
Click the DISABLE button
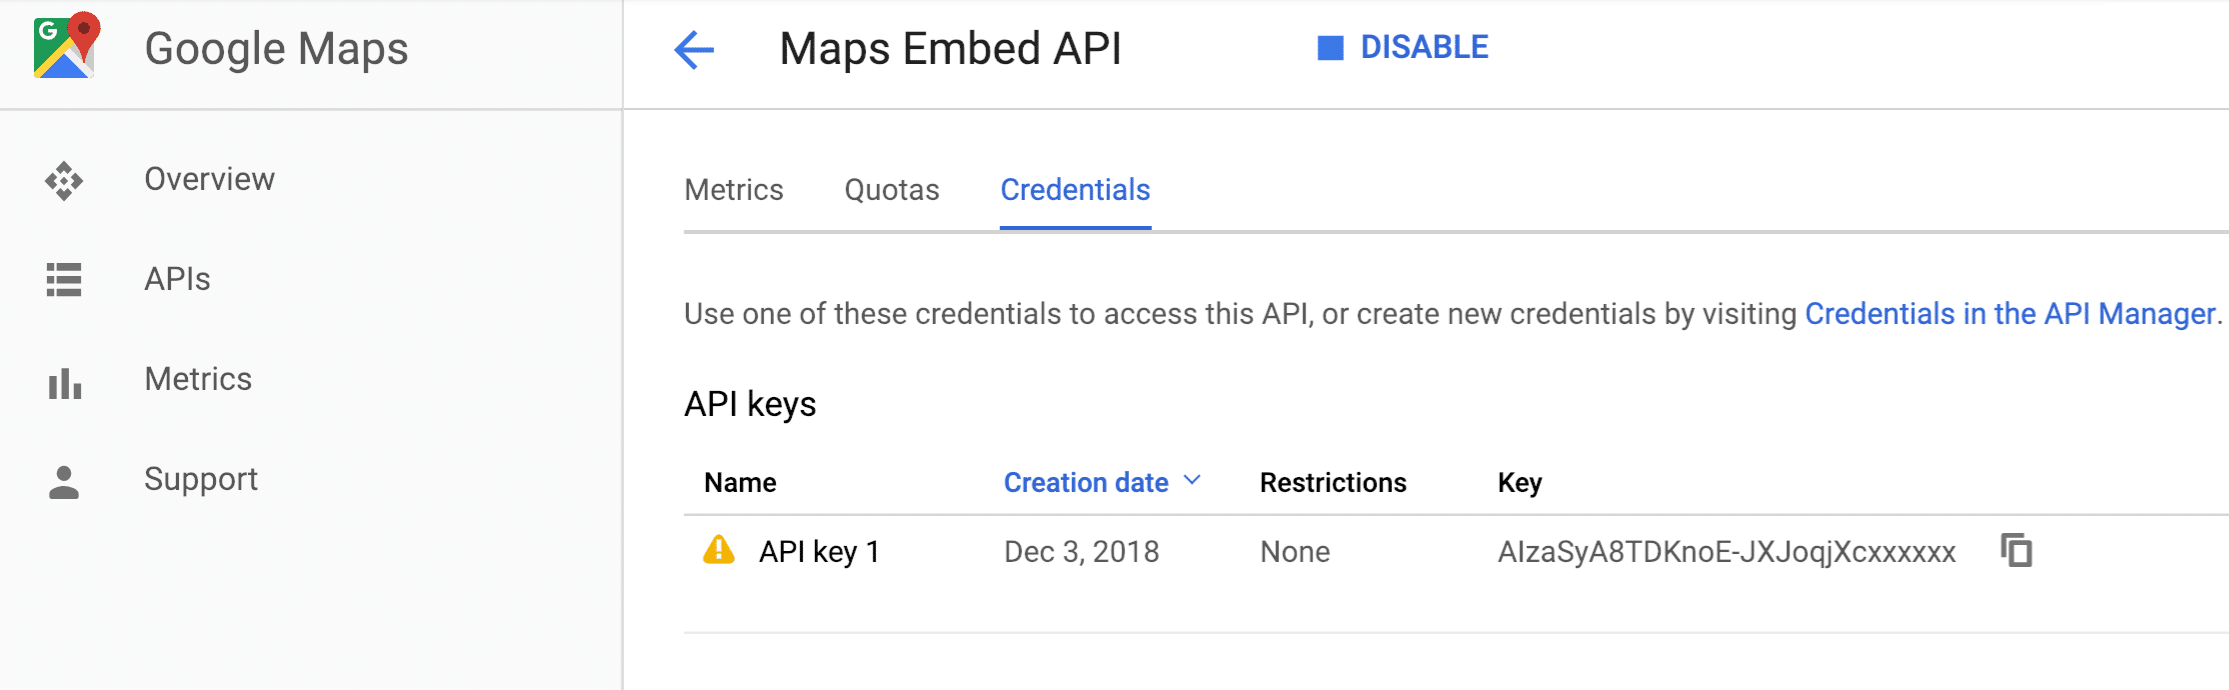(1423, 46)
